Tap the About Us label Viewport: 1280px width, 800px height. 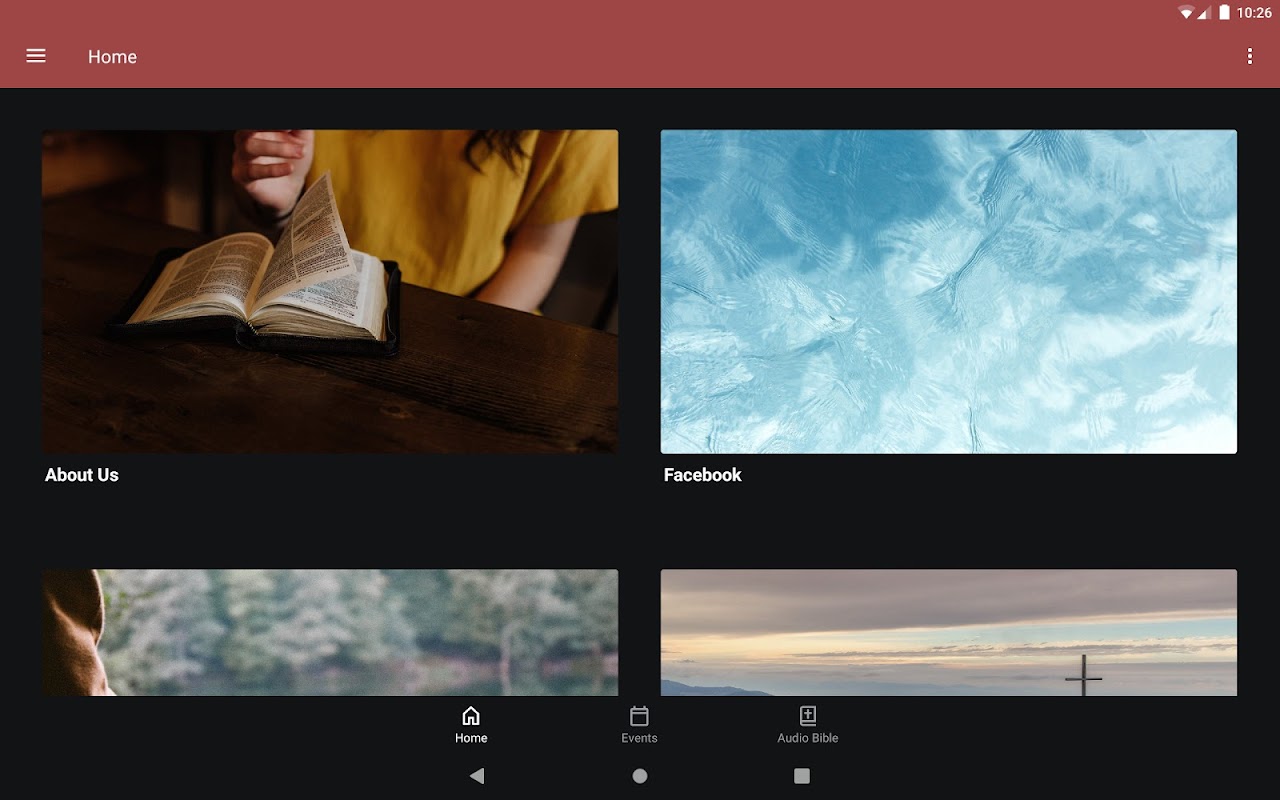click(x=82, y=475)
